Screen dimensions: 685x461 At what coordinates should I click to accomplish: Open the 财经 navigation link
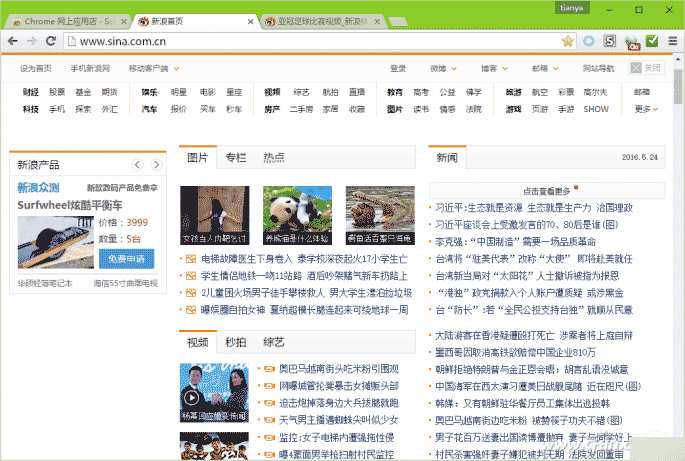[x=31, y=92]
